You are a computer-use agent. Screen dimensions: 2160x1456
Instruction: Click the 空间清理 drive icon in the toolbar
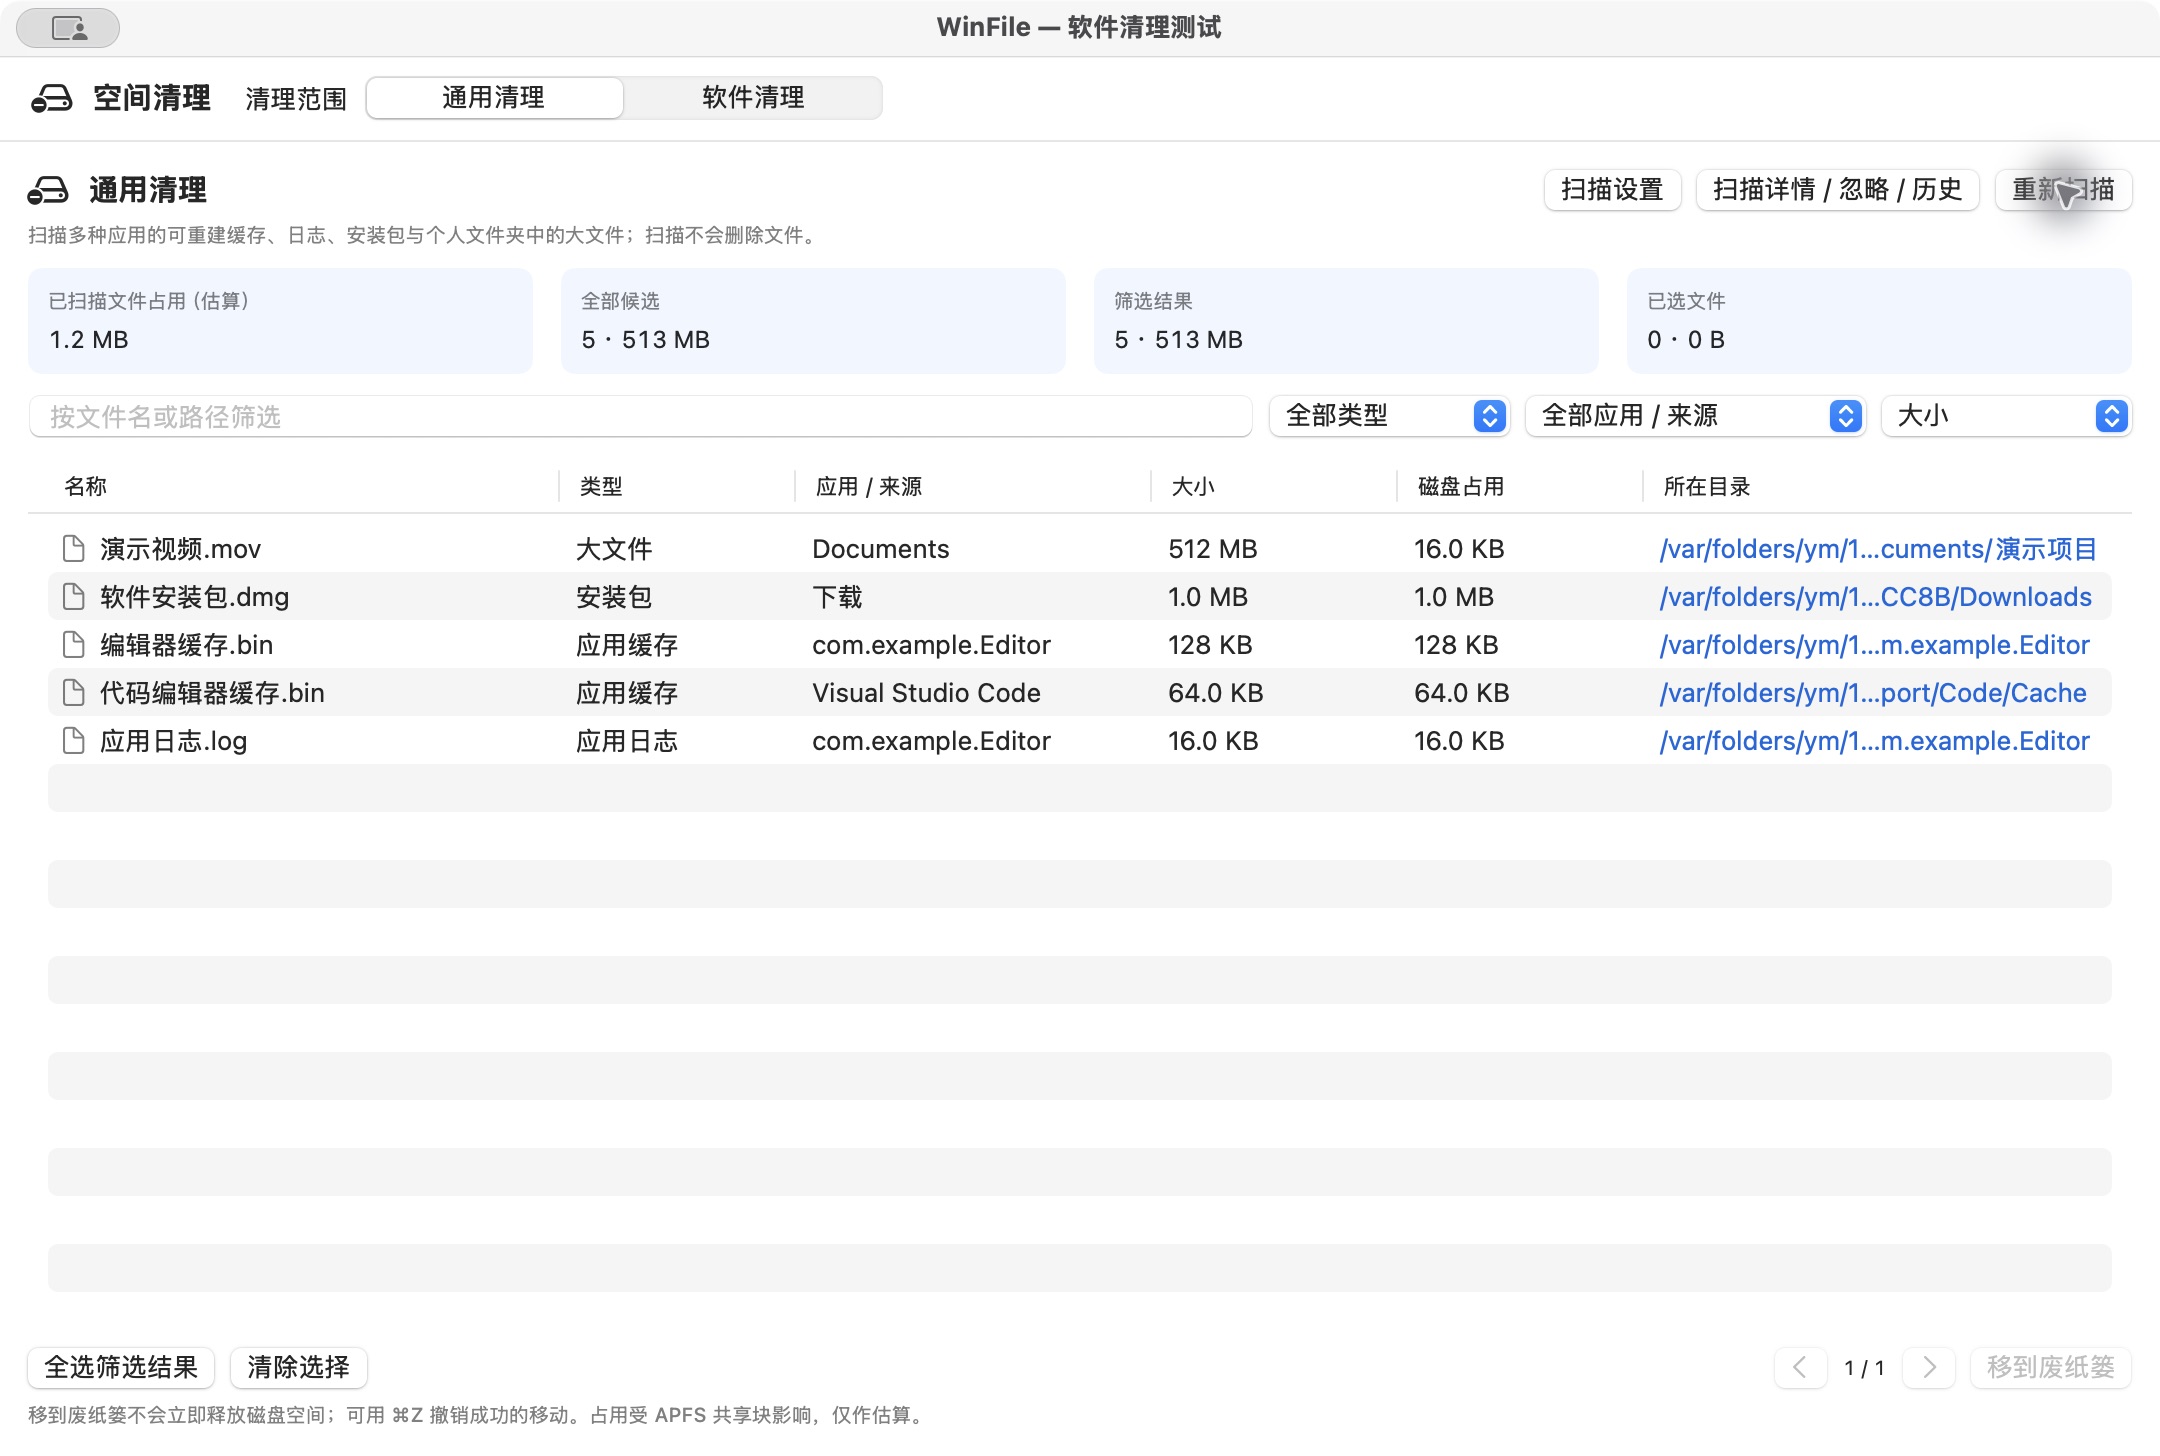[52, 98]
